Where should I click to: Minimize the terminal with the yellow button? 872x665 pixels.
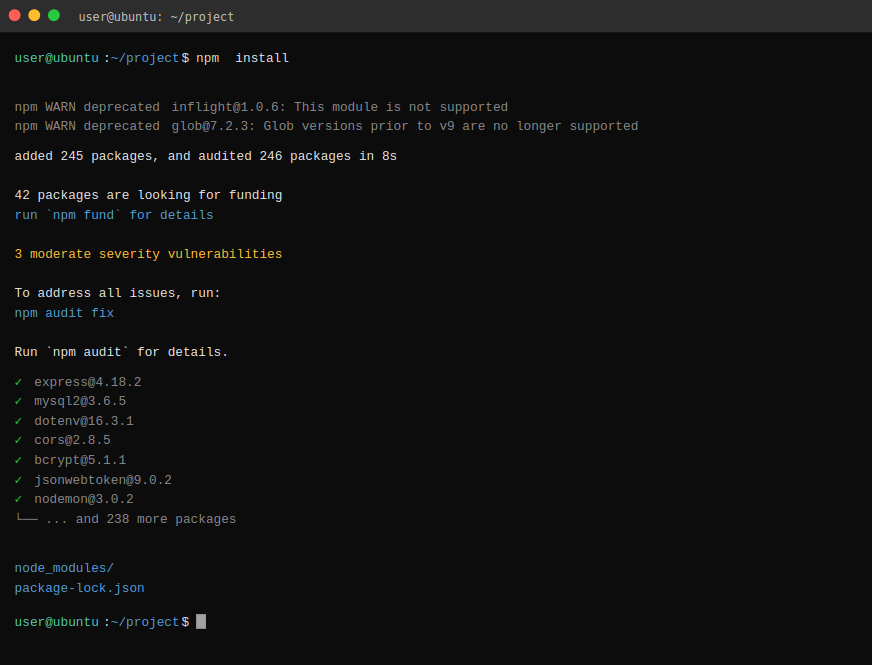[34, 16]
